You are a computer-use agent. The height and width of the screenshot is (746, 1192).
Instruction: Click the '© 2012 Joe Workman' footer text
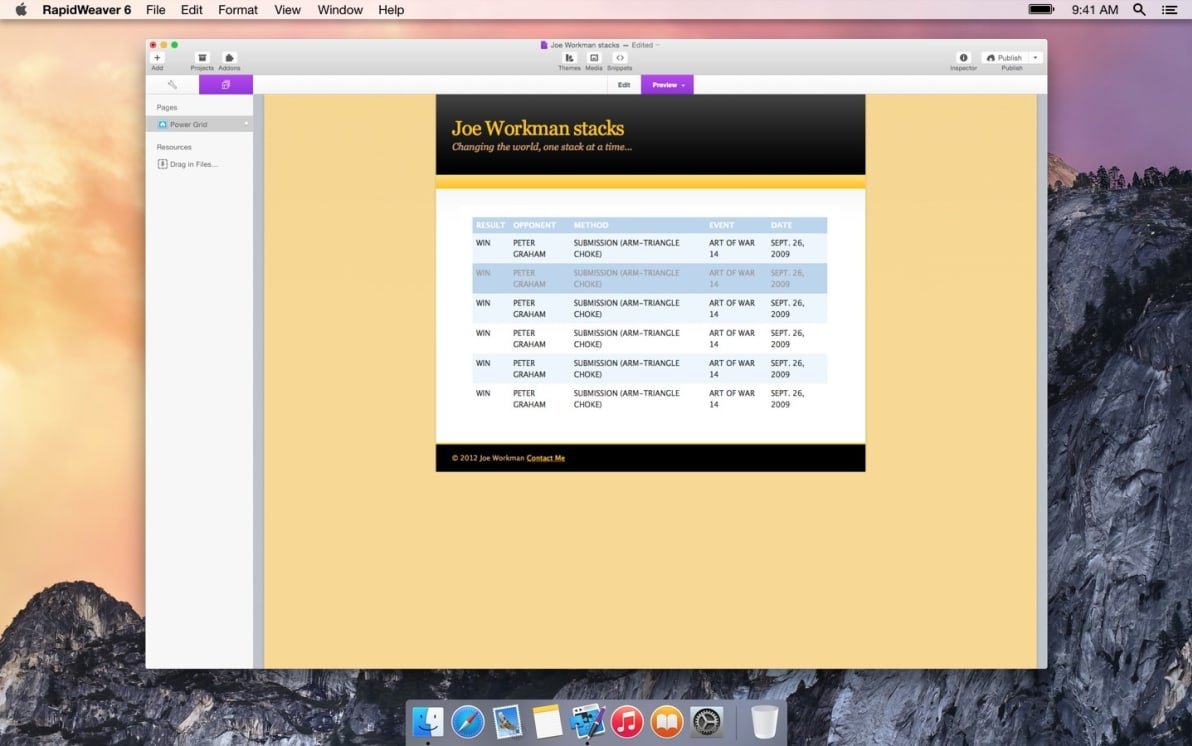pos(488,458)
